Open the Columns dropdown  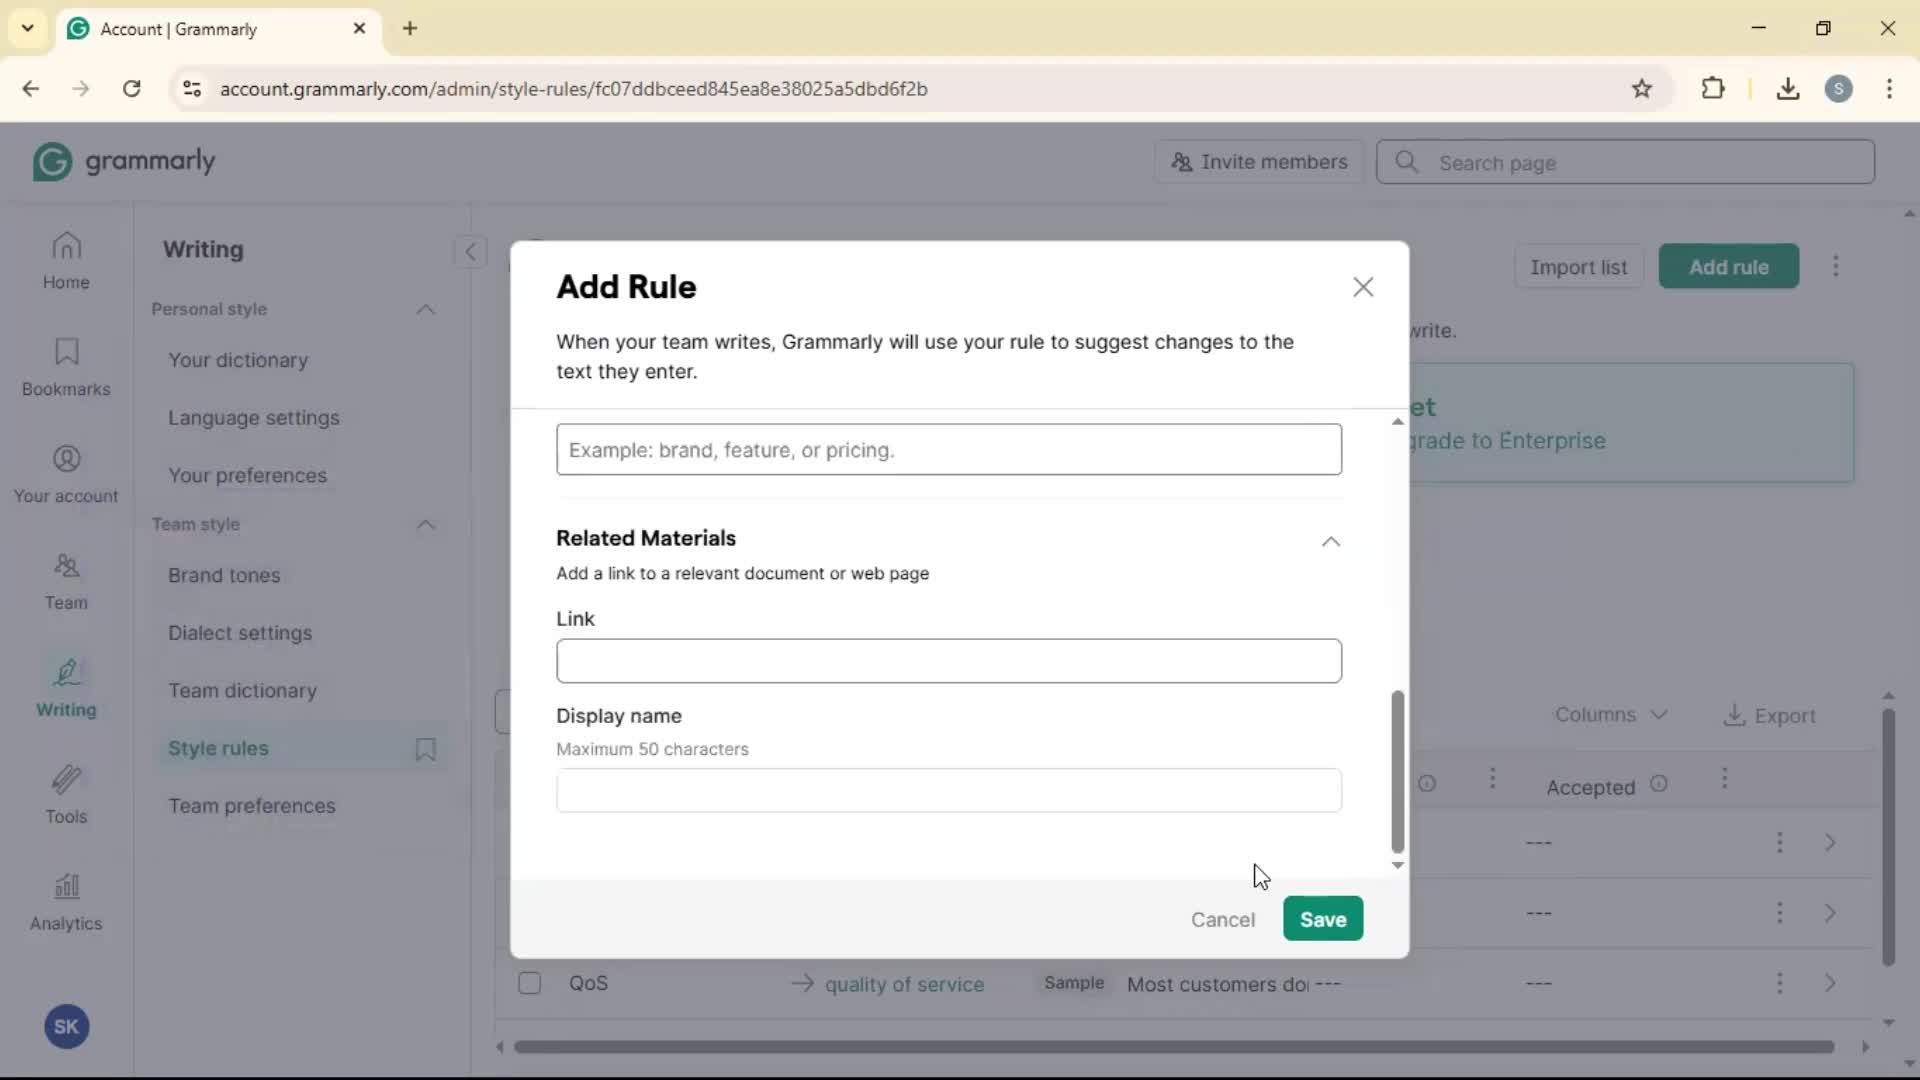coord(1610,715)
